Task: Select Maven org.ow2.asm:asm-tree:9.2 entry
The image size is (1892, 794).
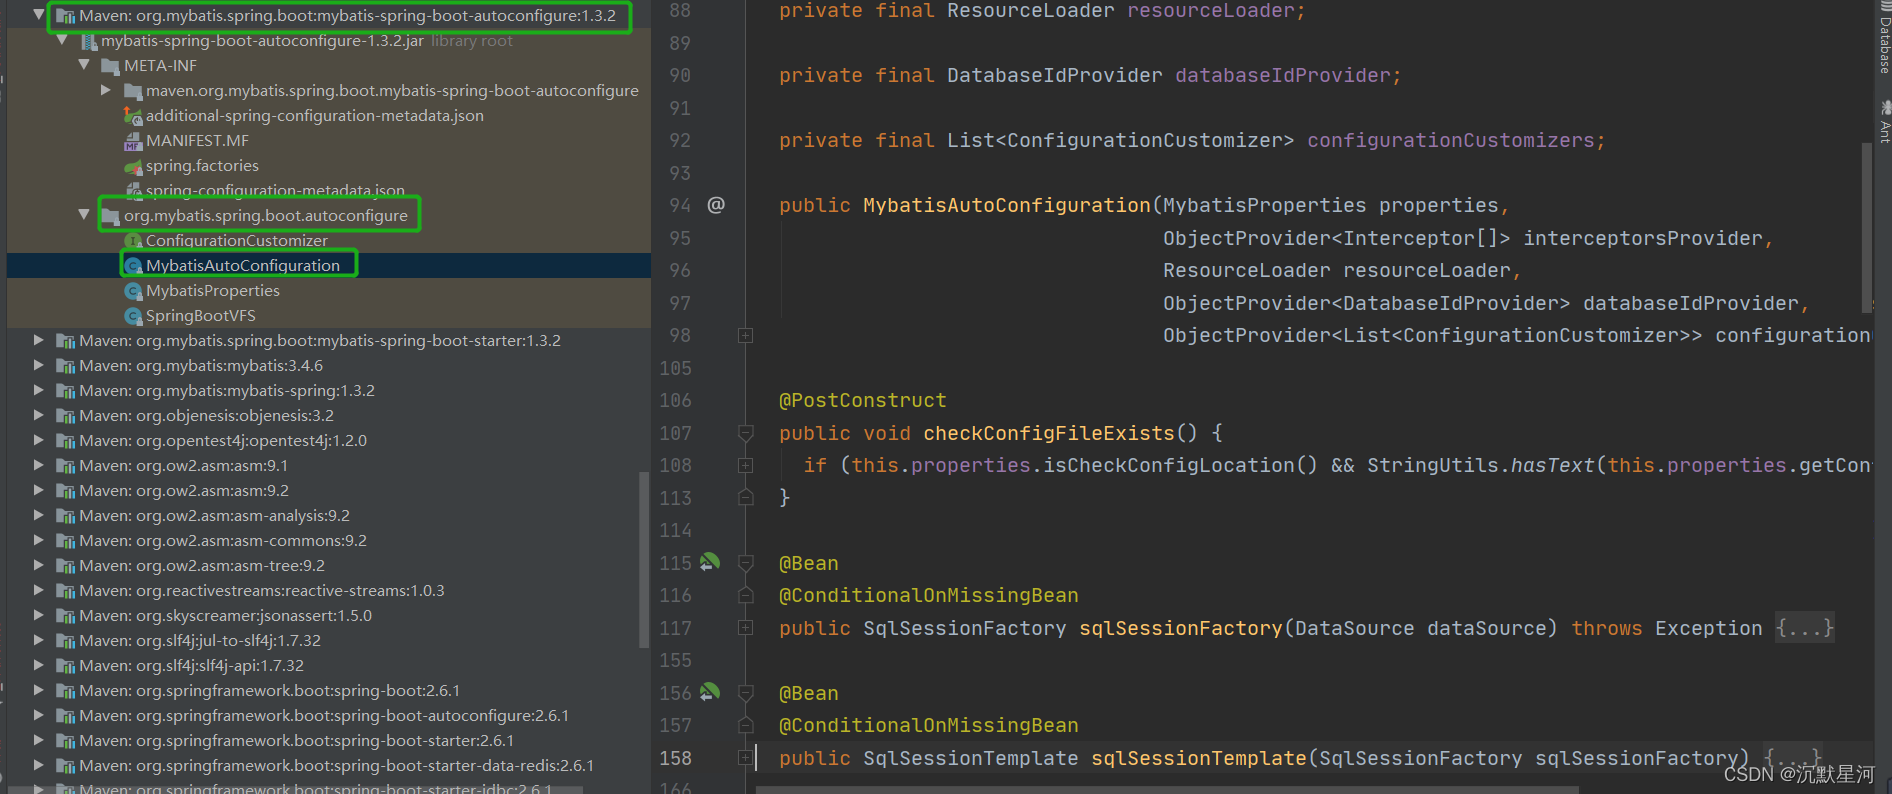Action: coord(202,565)
